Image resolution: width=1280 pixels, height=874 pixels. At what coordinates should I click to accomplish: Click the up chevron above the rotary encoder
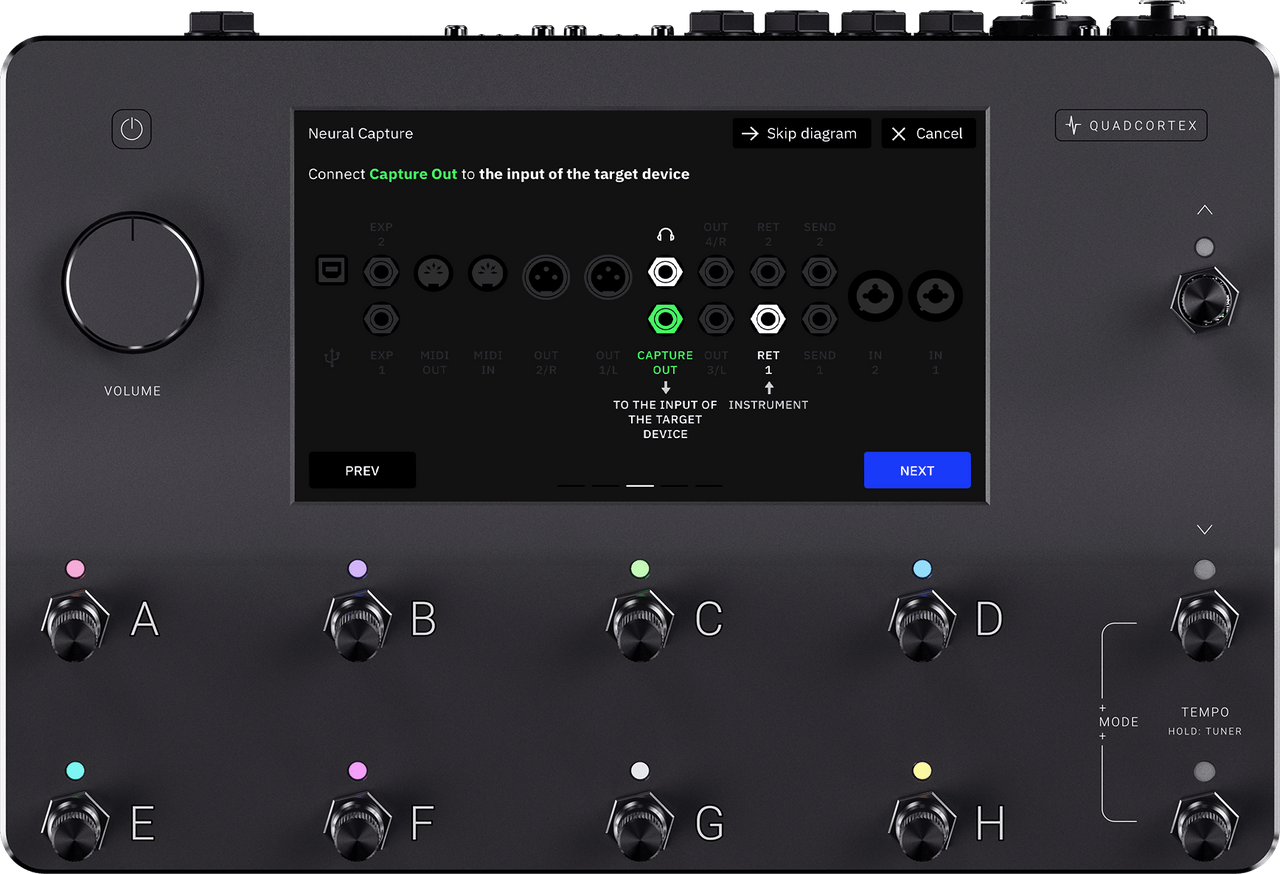point(1204,209)
